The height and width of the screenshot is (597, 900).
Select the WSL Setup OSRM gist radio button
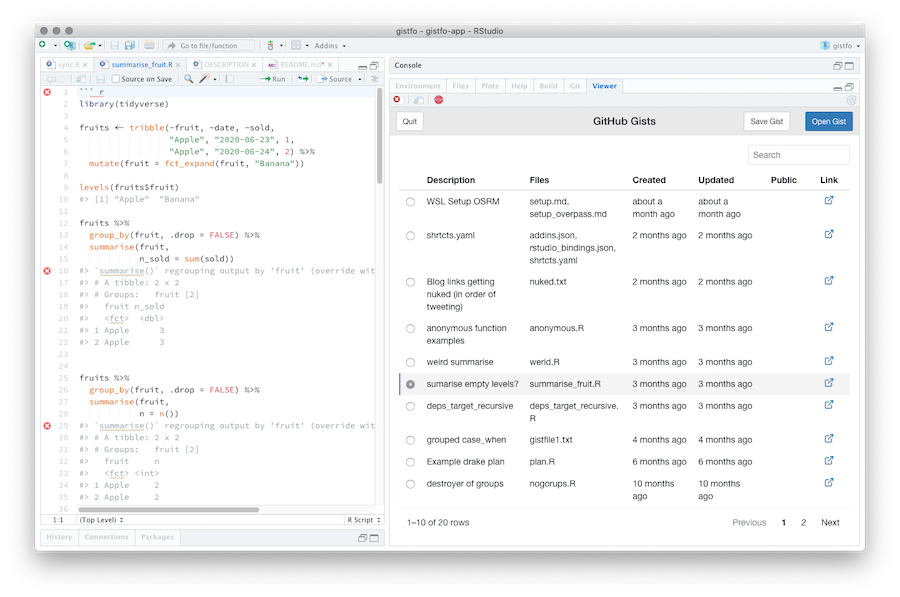[x=410, y=202]
